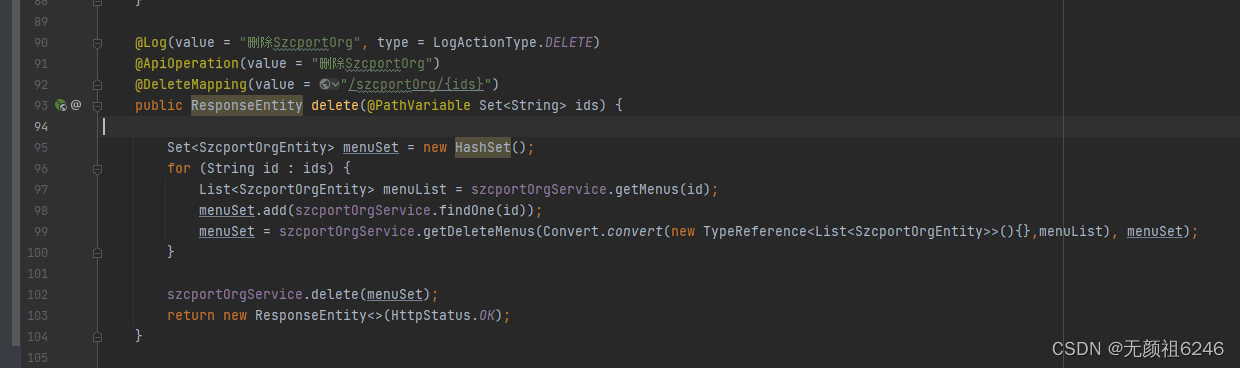Screen dimensions: 1240x368
Task: Click szcportOrgService.delete(menuSet) on line 102
Action: coord(299,294)
